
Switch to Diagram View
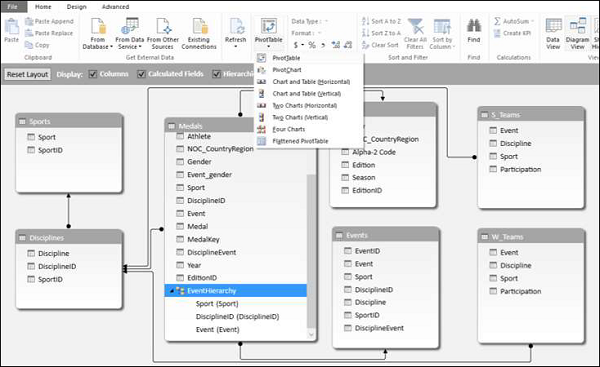[x=577, y=34]
